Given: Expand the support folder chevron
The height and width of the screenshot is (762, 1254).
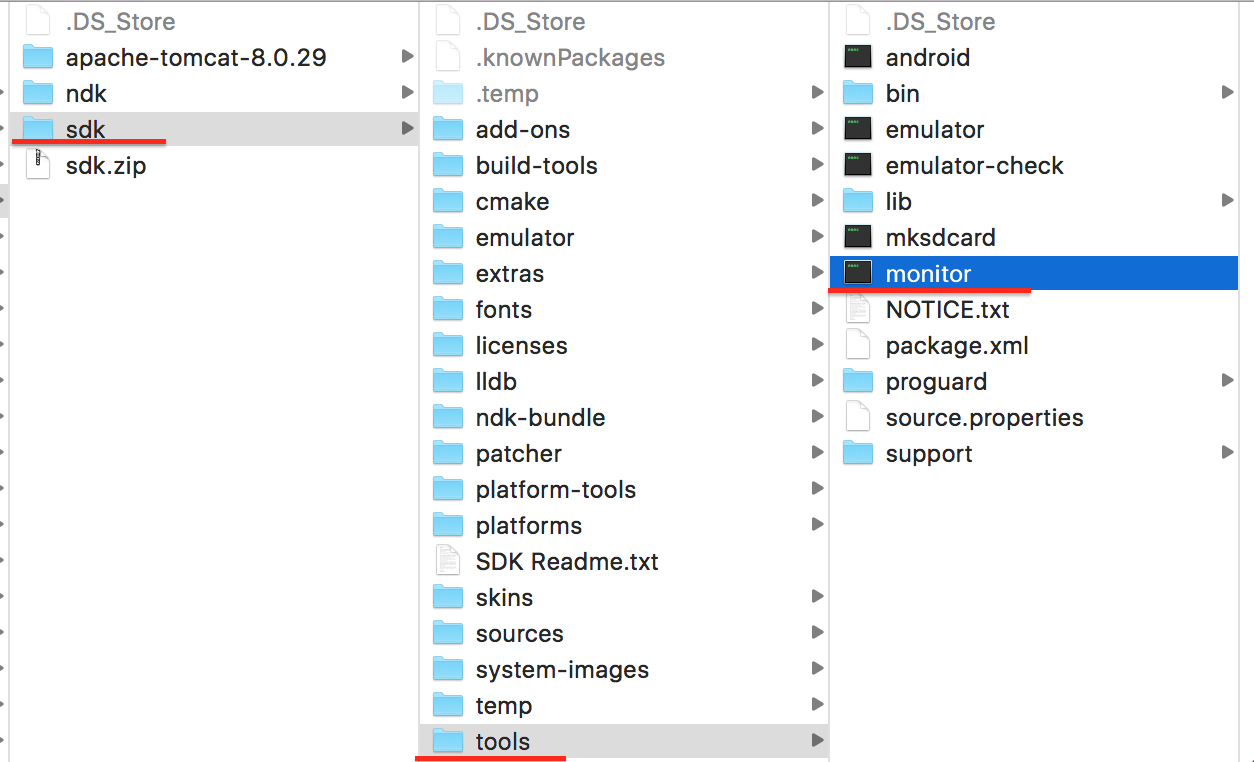Looking at the screenshot, I should tap(1228, 453).
